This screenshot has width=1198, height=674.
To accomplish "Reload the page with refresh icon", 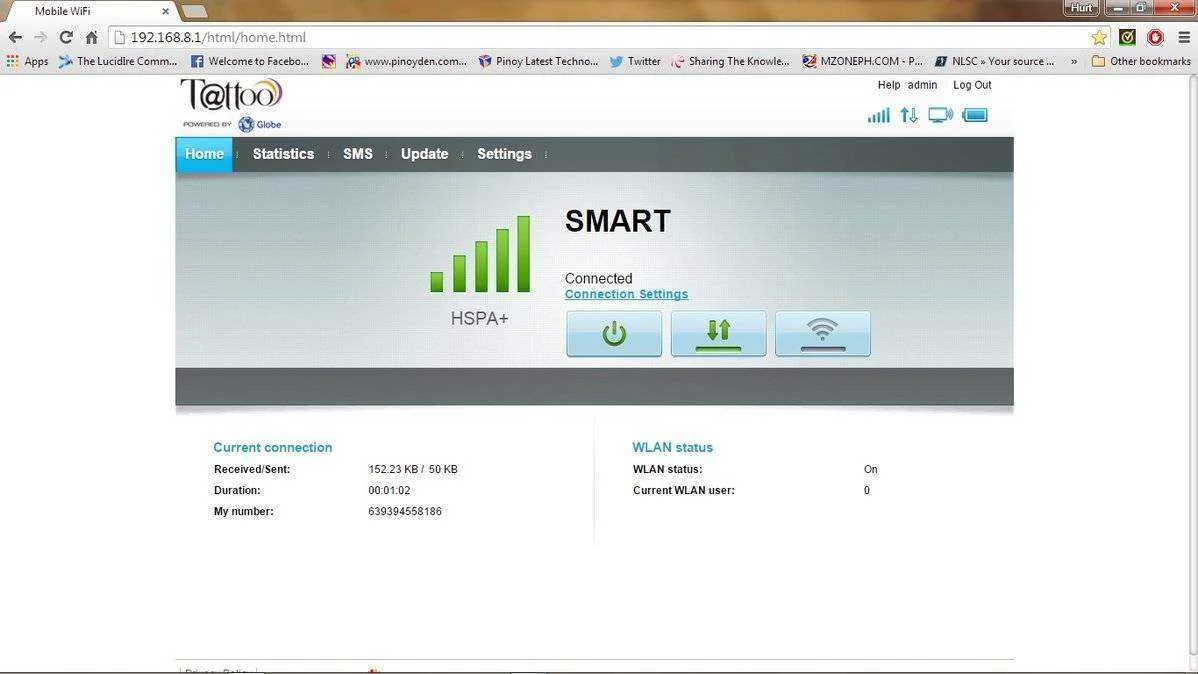I will click(66, 37).
